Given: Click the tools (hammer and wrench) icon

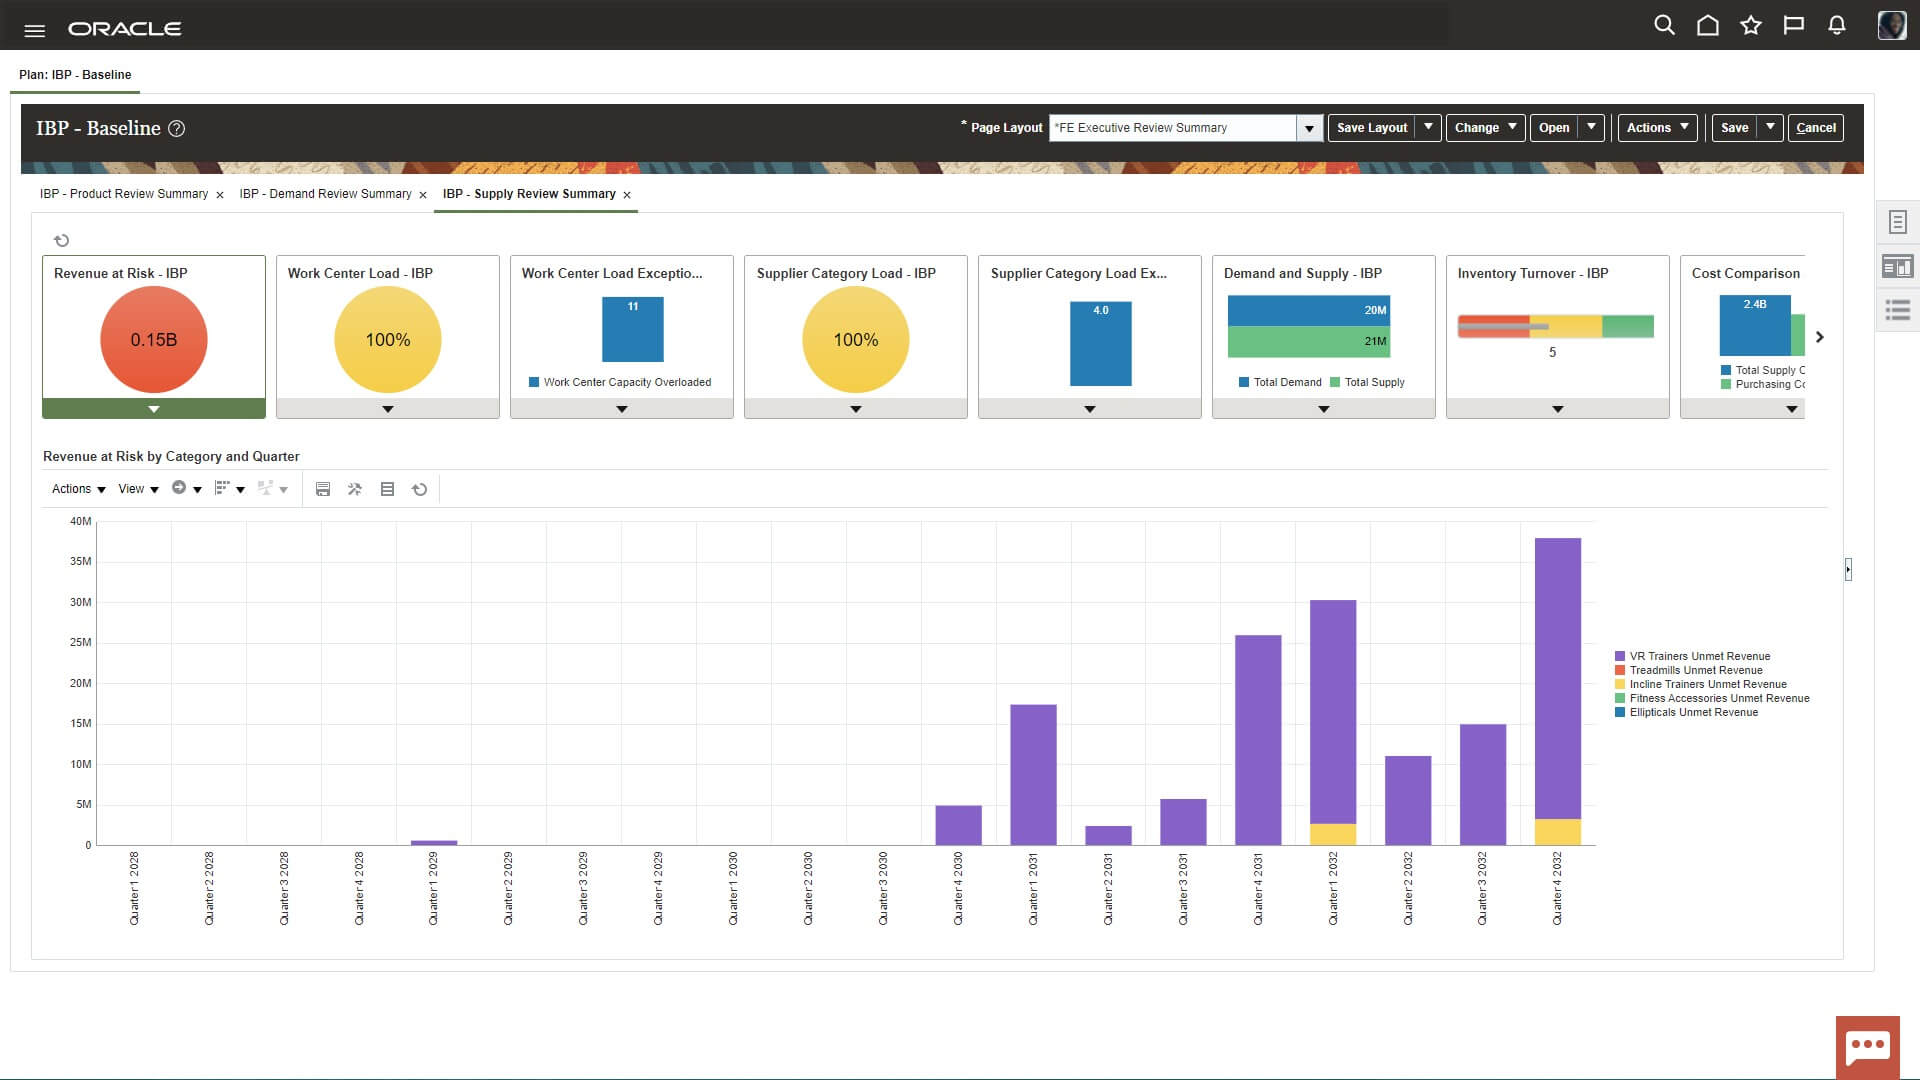Looking at the screenshot, I should tap(355, 489).
